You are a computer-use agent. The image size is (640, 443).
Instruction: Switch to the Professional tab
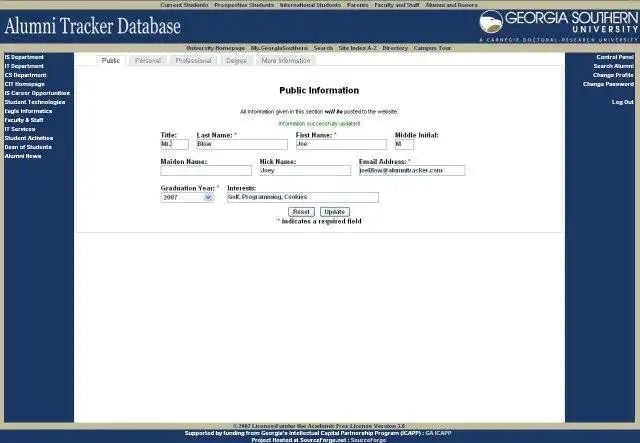pyautogui.click(x=193, y=61)
